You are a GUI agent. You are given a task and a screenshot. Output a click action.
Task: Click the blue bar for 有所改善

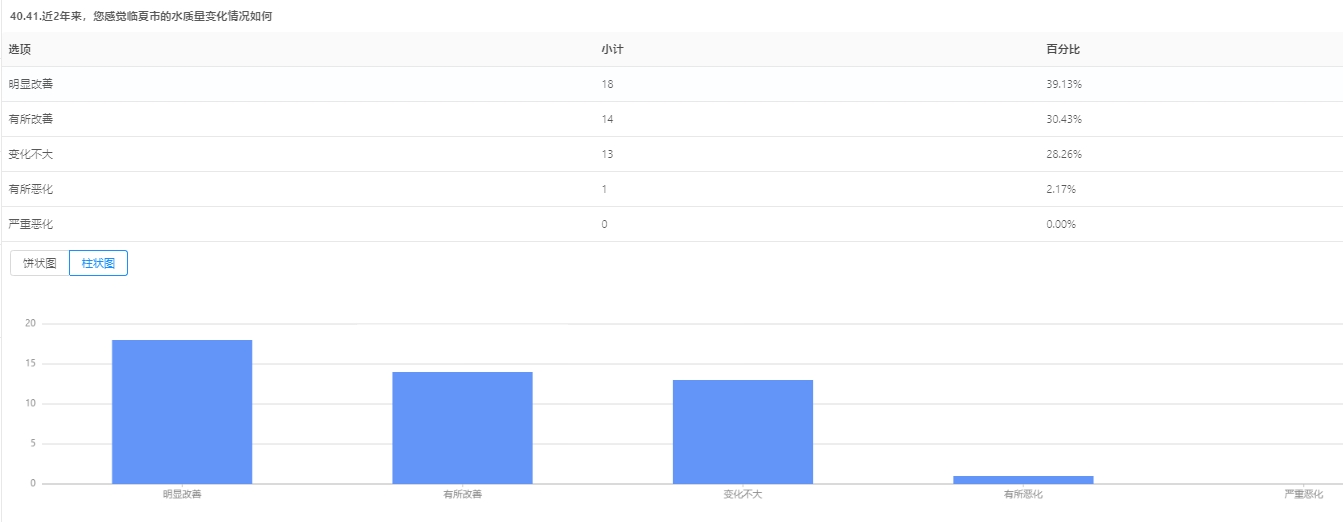coord(462,428)
